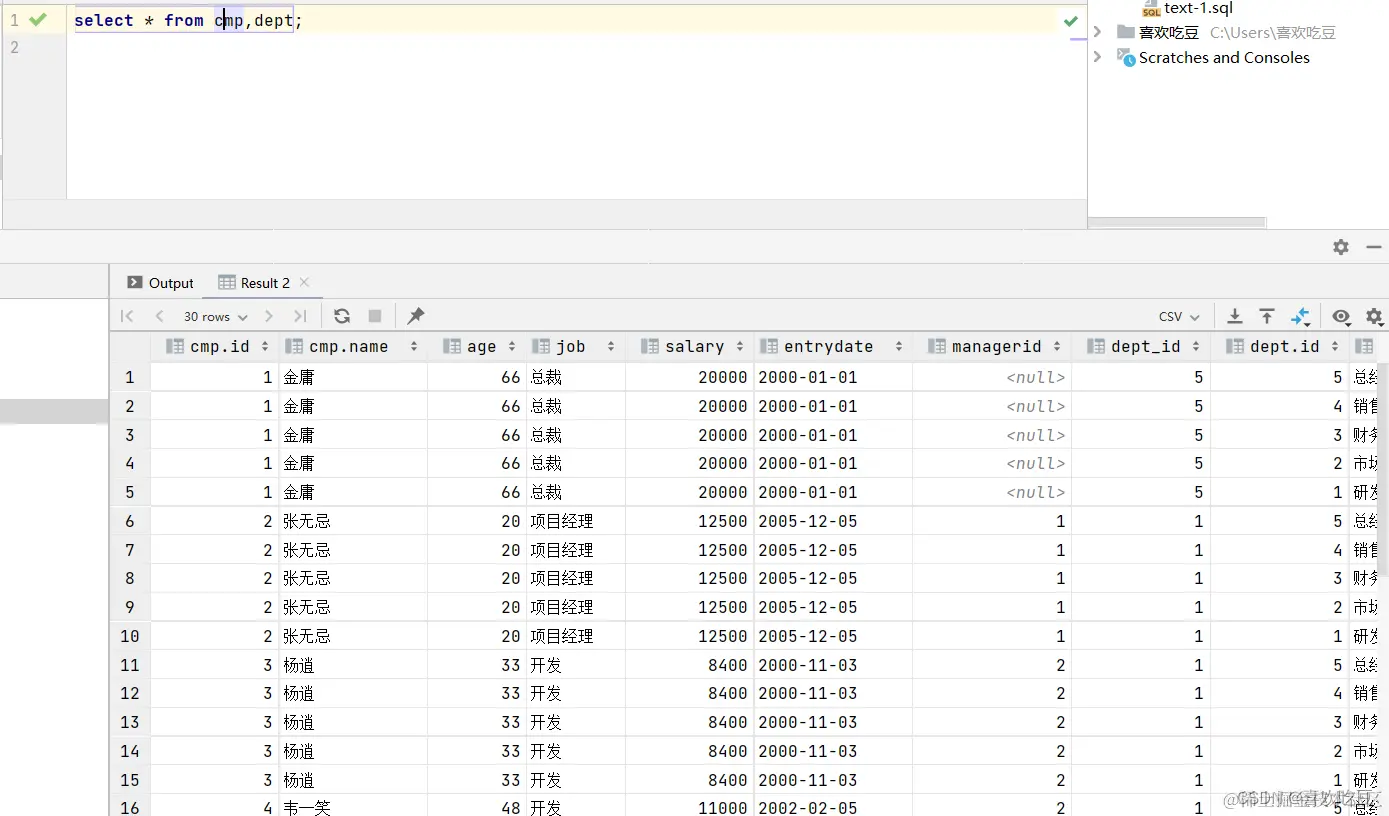Sort by dept.id column arrows
1389x816 pixels.
tap(1335, 346)
